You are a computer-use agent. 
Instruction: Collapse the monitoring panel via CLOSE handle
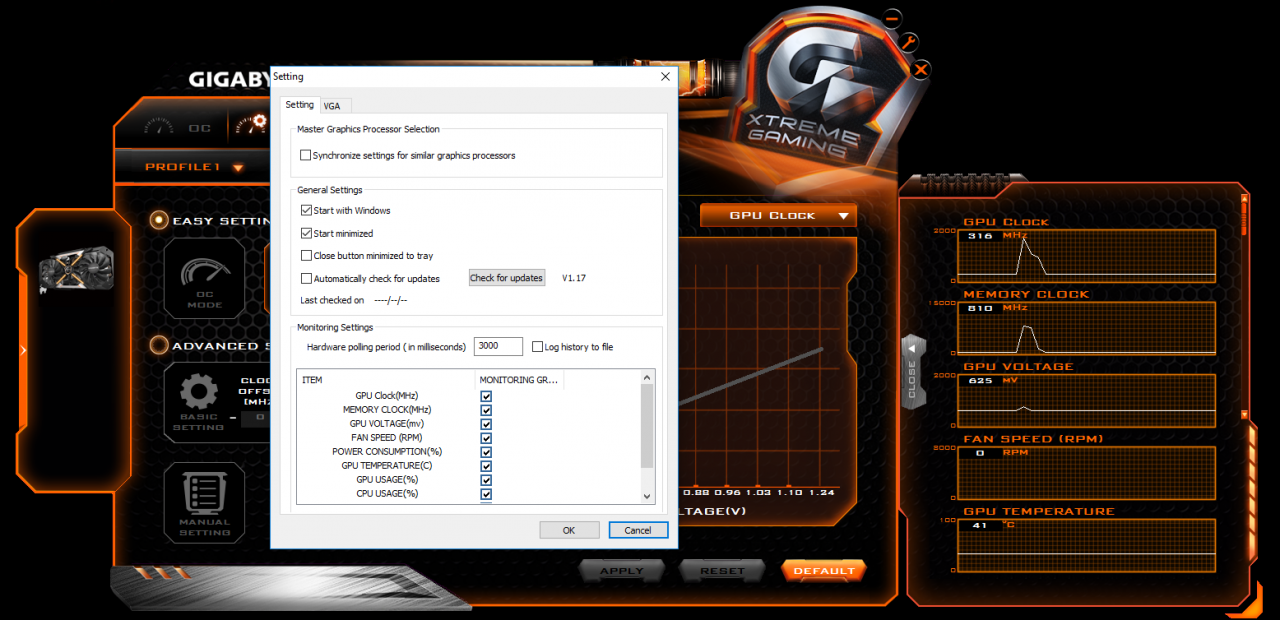coord(911,372)
